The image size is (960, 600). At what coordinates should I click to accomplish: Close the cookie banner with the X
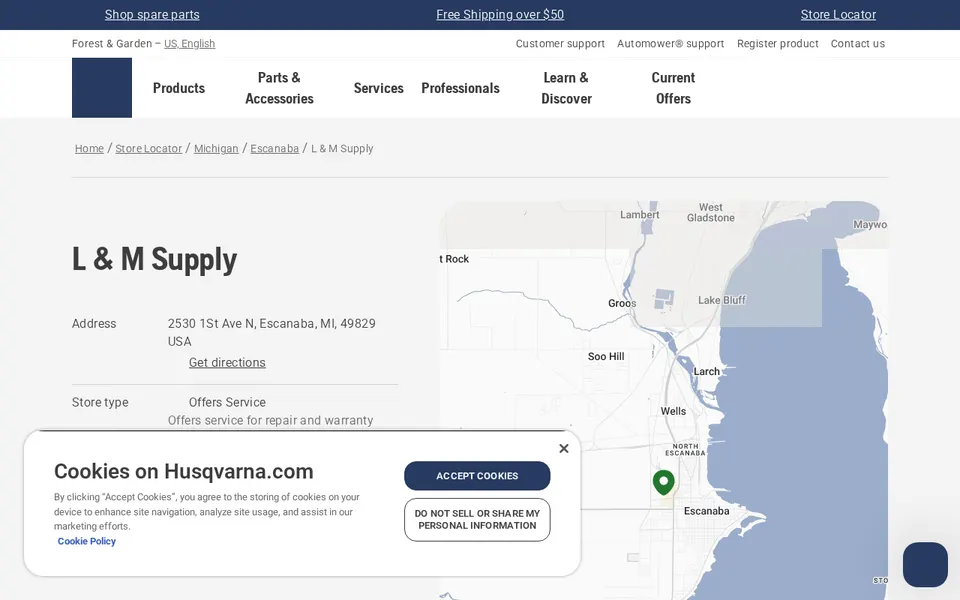pyautogui.click(x=564, y=449)
